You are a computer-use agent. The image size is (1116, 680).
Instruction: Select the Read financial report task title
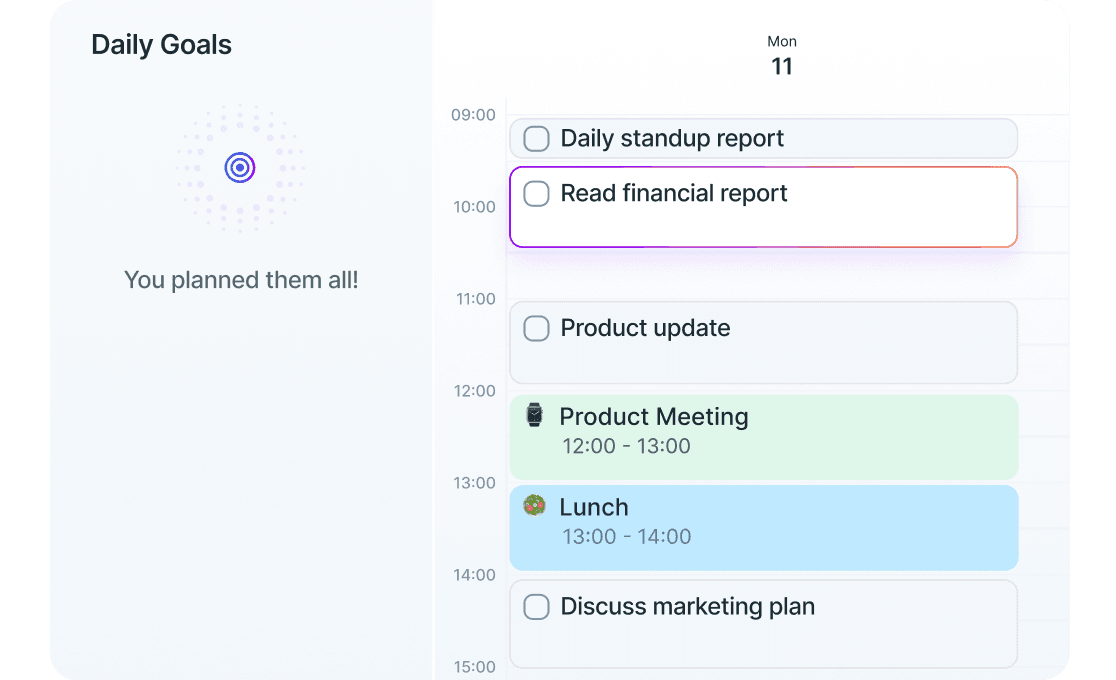(x=674, y=194)
